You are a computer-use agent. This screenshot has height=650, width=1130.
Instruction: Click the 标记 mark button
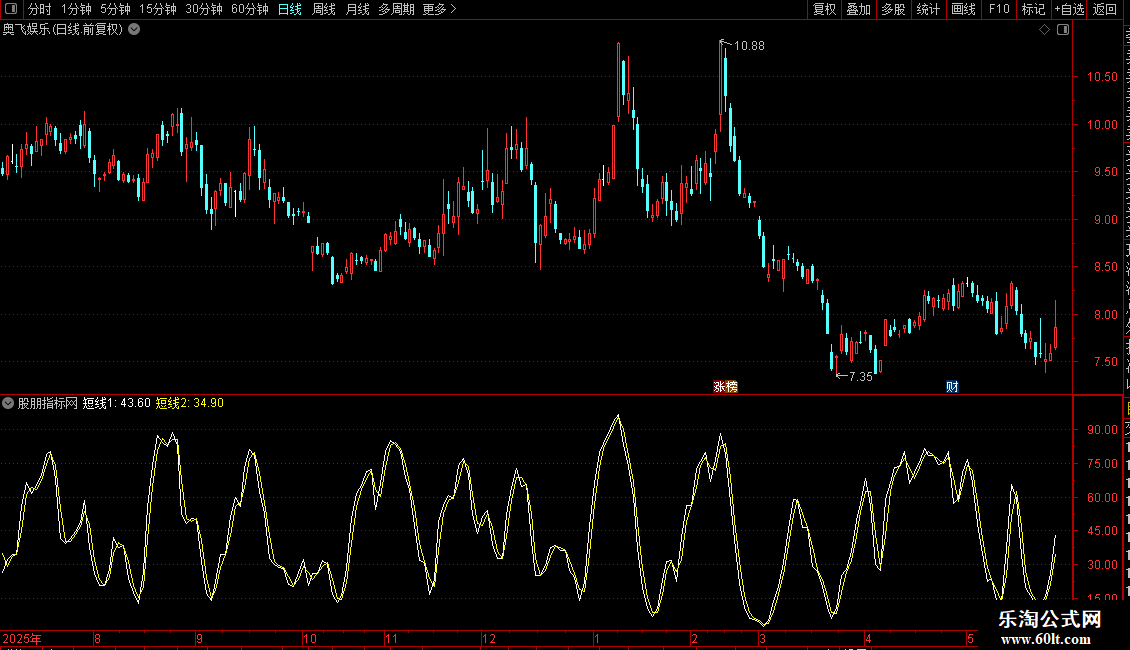click(1033, 9)
